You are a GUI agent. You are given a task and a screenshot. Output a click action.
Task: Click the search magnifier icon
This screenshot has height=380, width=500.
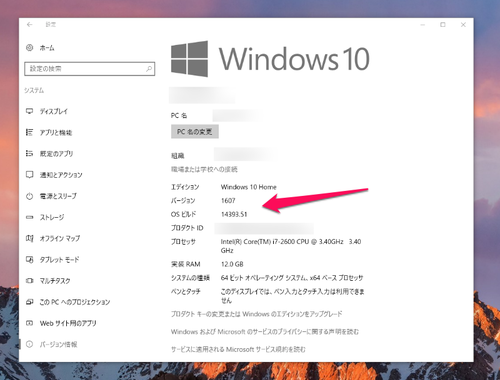click(x=149, y=69)
